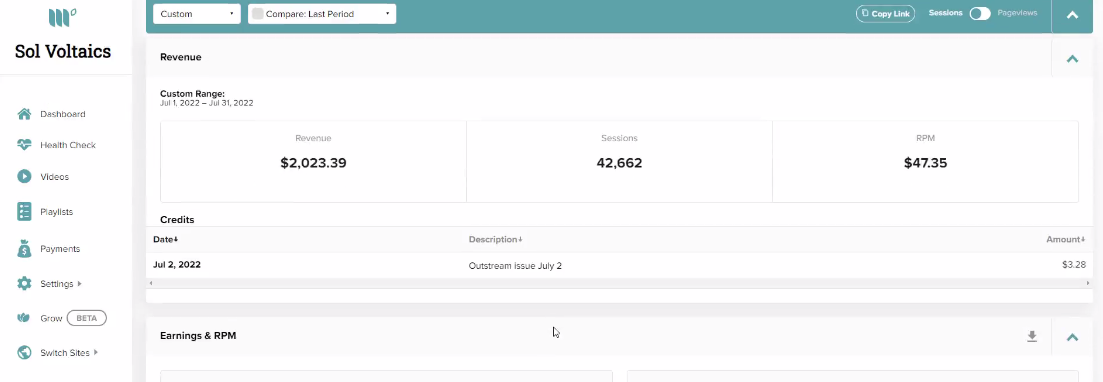Click the Switch Sites globe icon

pyautogui.click(x=25, y=352)
